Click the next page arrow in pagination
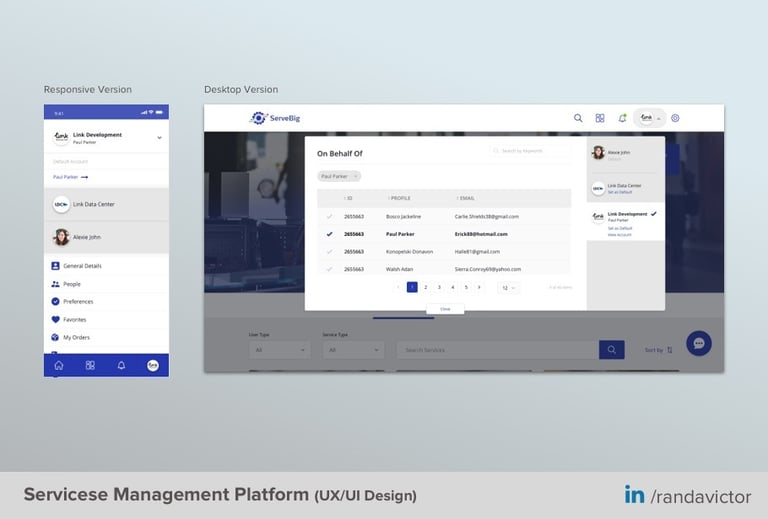Image resolution: width=768 pixels, height=519 pixels. [479, 287]
